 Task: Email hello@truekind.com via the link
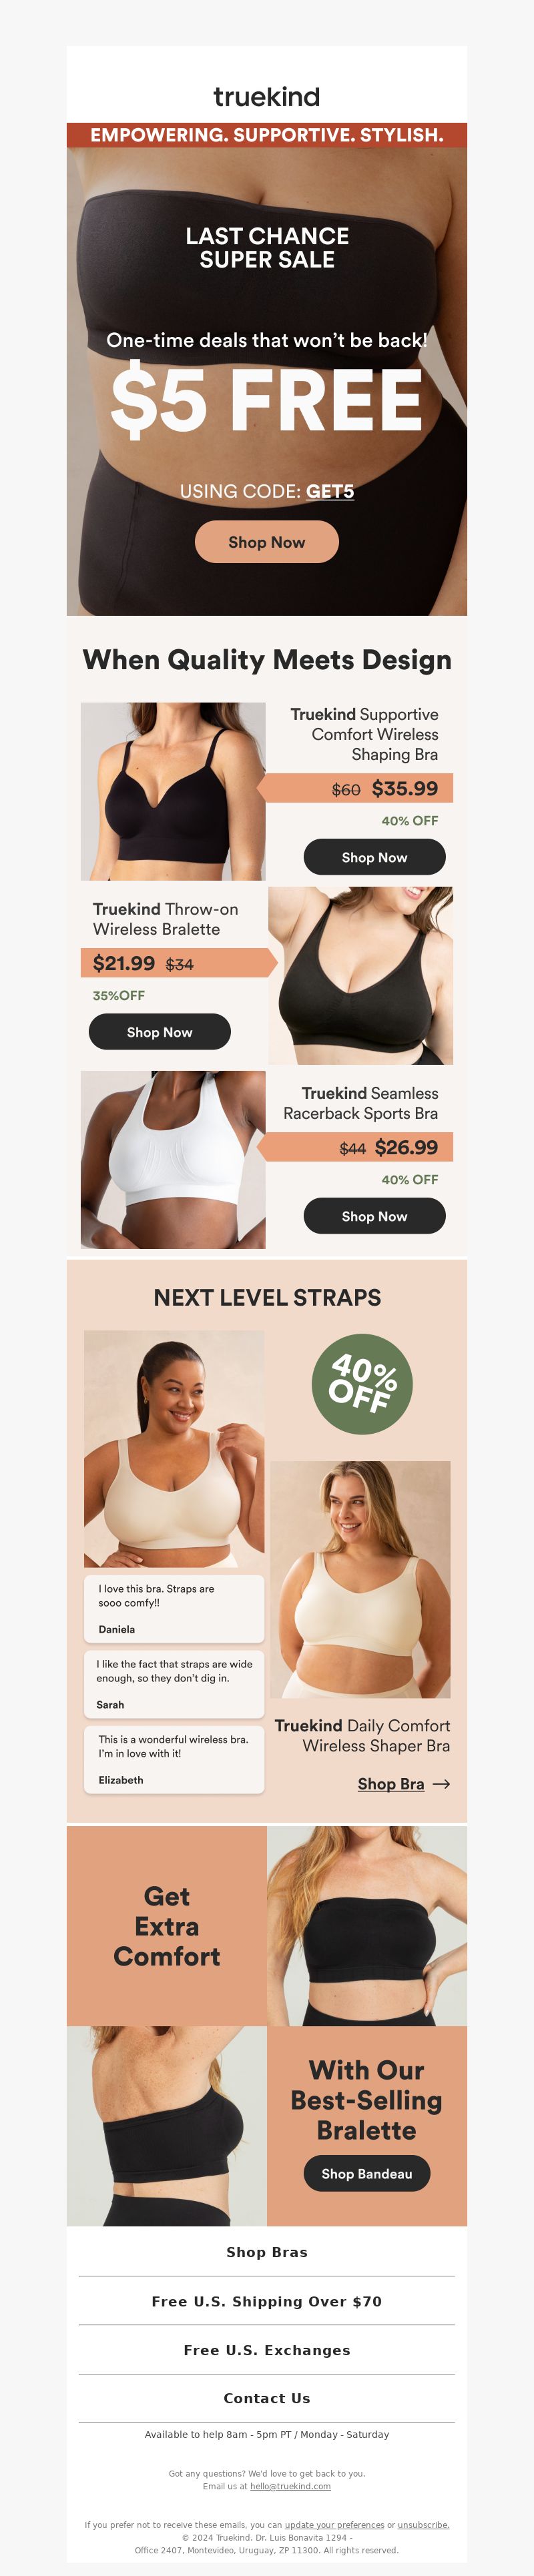point(290,2486)
